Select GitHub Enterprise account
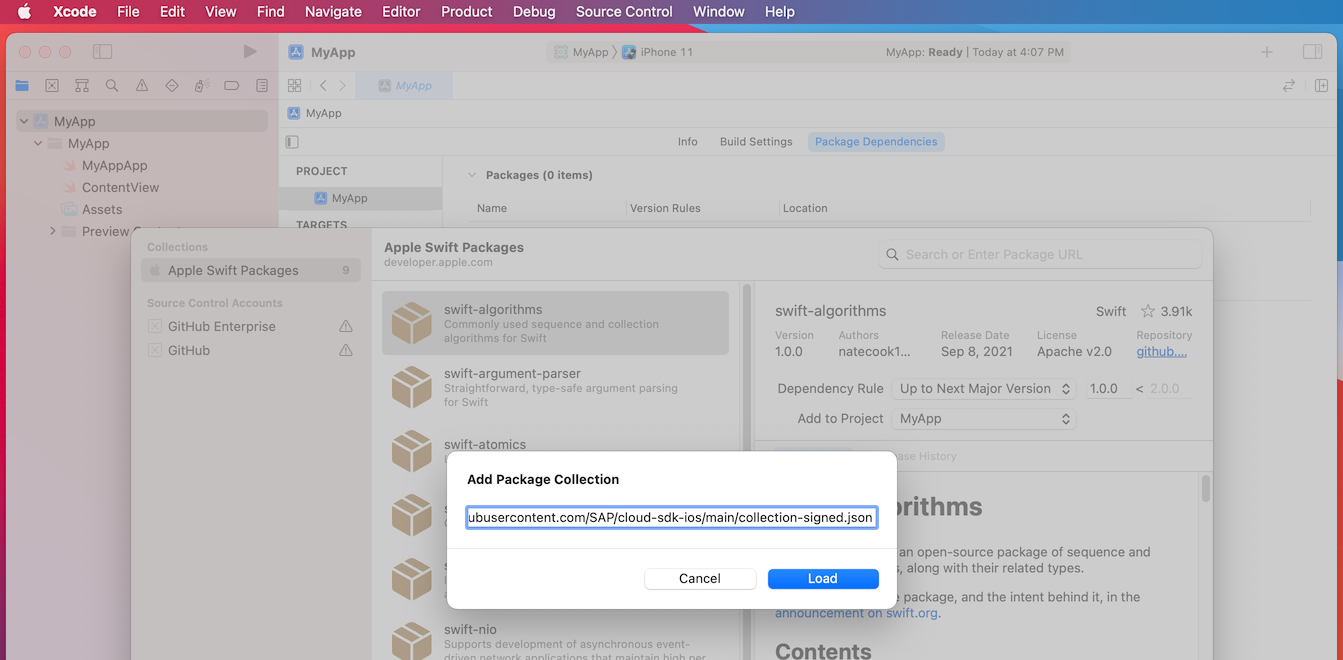The width and height of the screenshot is (1343, 660). [x=221, y=326]
